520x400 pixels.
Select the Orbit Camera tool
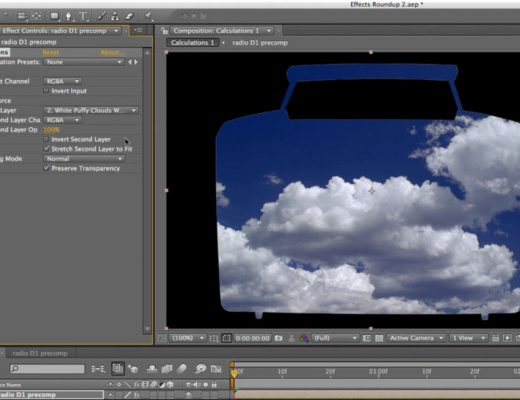(22, 16)
